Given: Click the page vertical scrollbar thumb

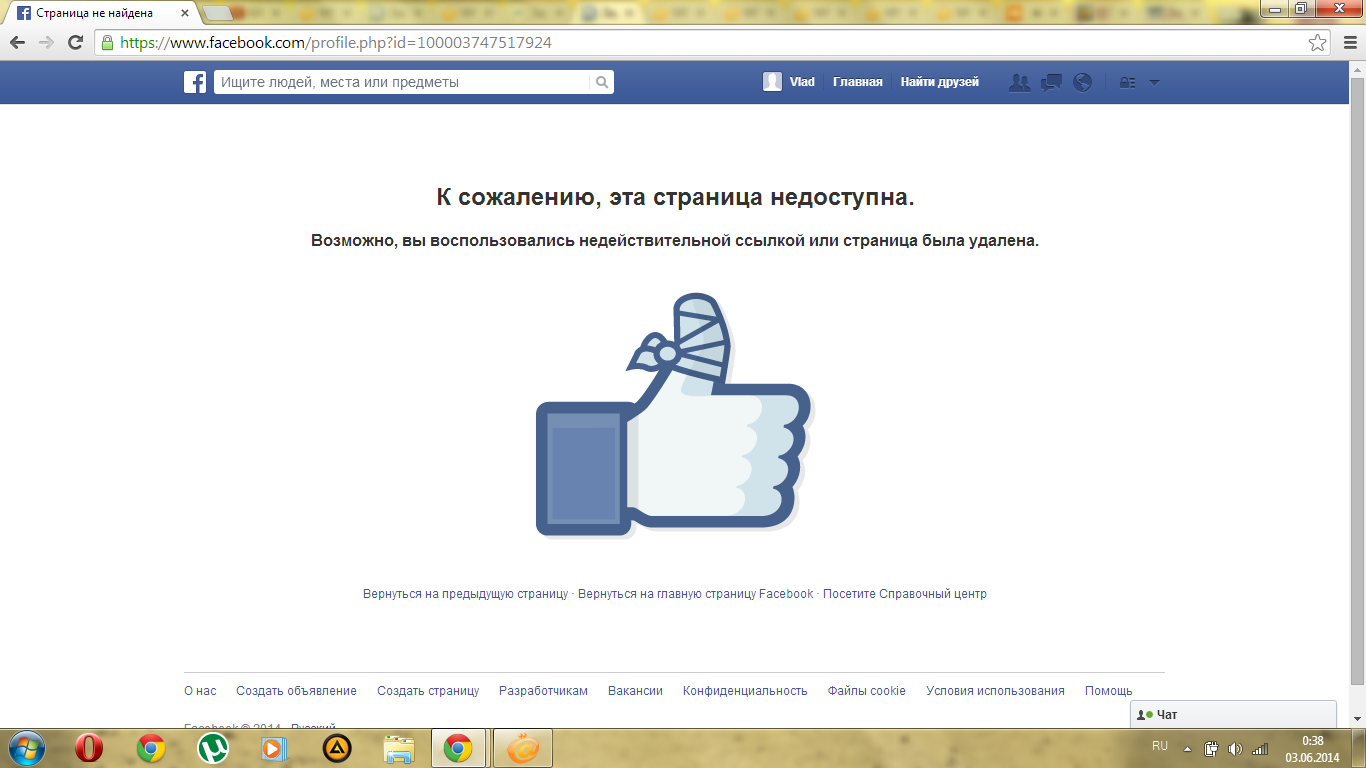Looking at the screenshot, I should click(1357, 380).
